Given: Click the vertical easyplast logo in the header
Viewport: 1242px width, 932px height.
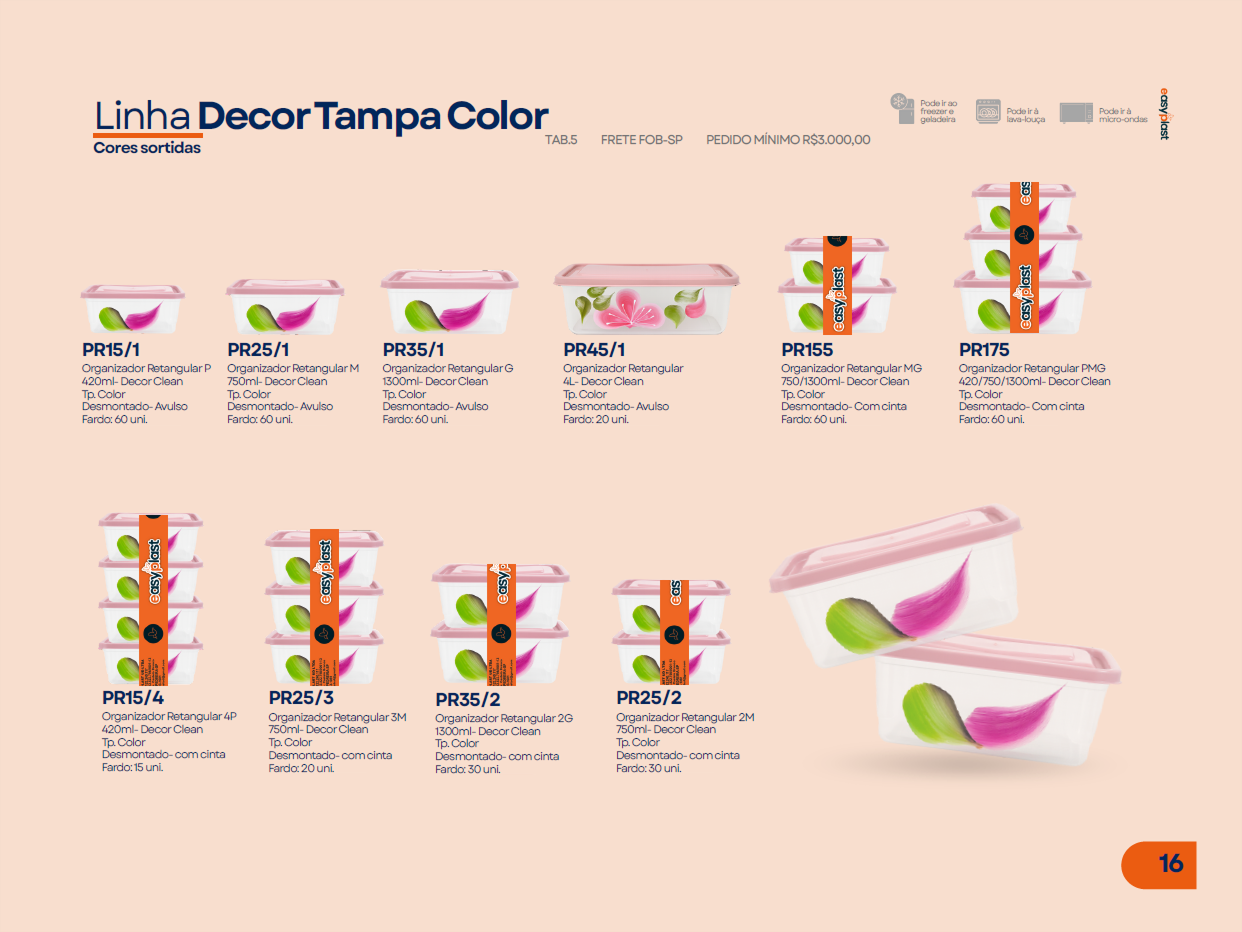Looking at the screenshot, I should point(1164,113).
